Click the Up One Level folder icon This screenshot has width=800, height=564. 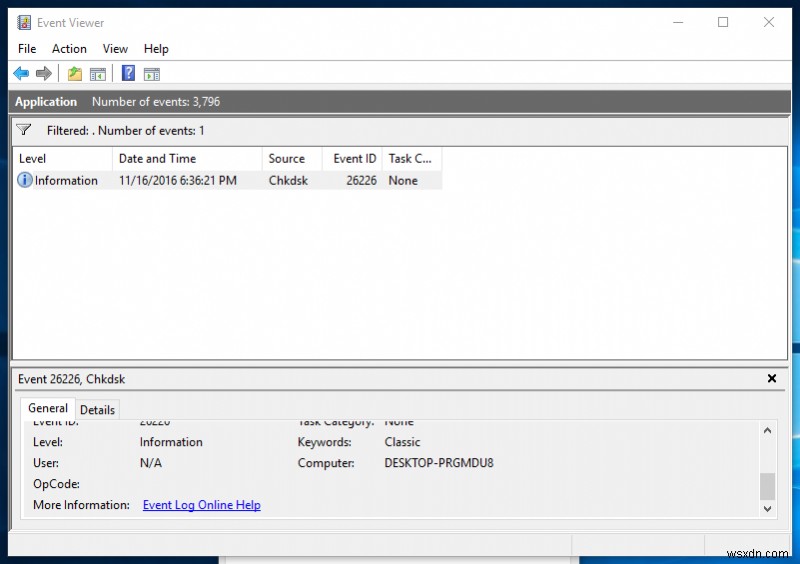click(x=75, y=74)
